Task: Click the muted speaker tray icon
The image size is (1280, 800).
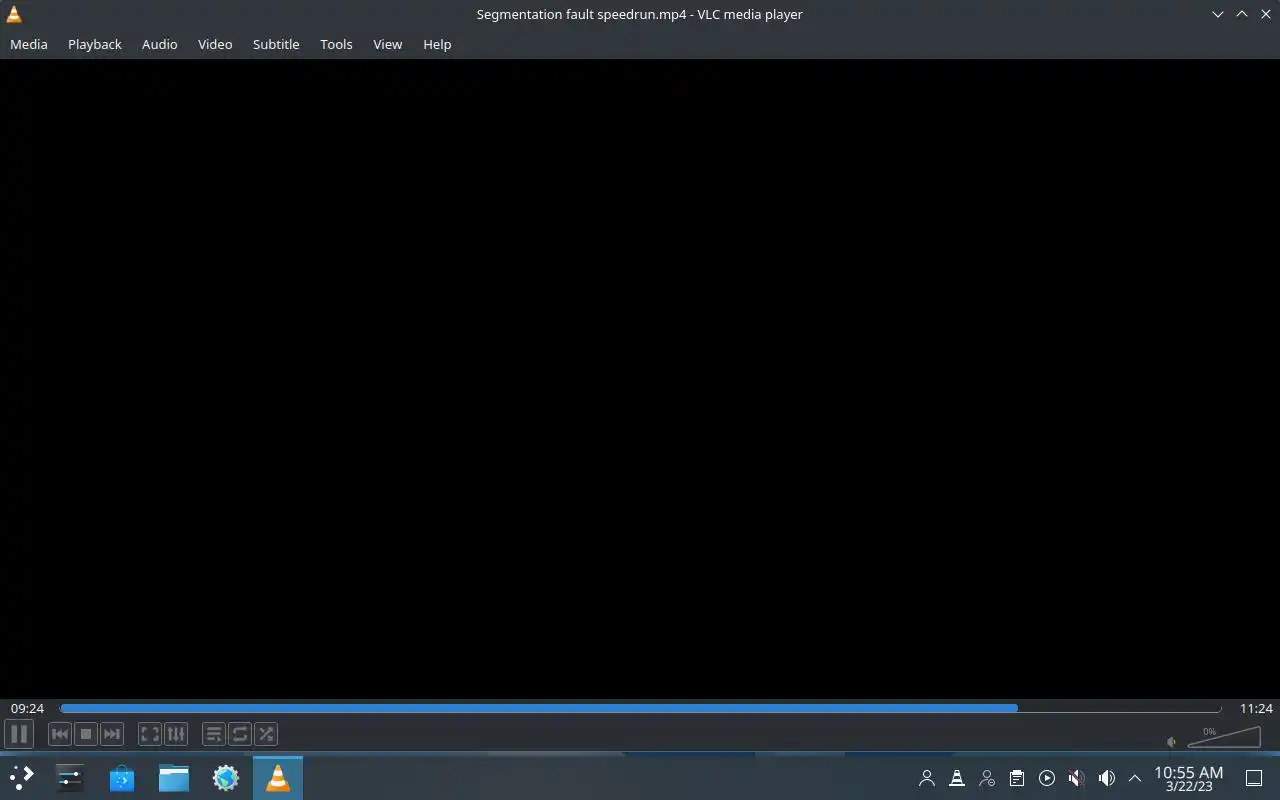Action: 1077,778
